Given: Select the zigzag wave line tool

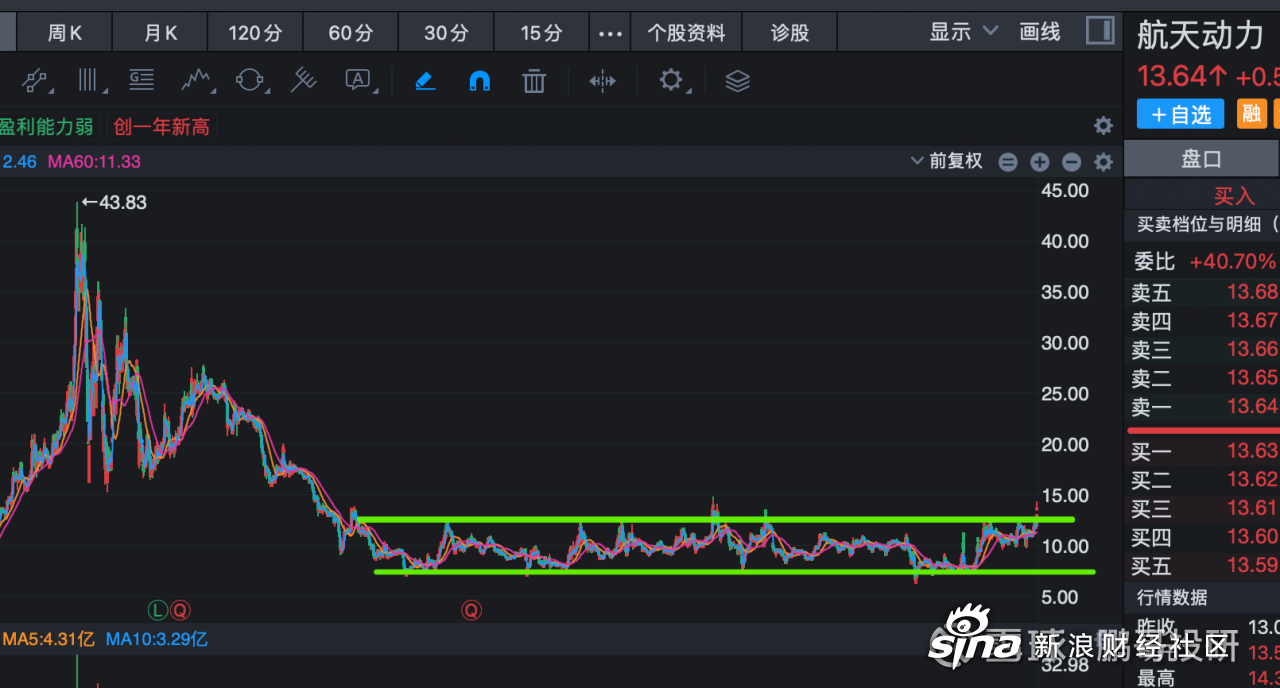Looking at the screenshot, I should click(x=197, y=81).
